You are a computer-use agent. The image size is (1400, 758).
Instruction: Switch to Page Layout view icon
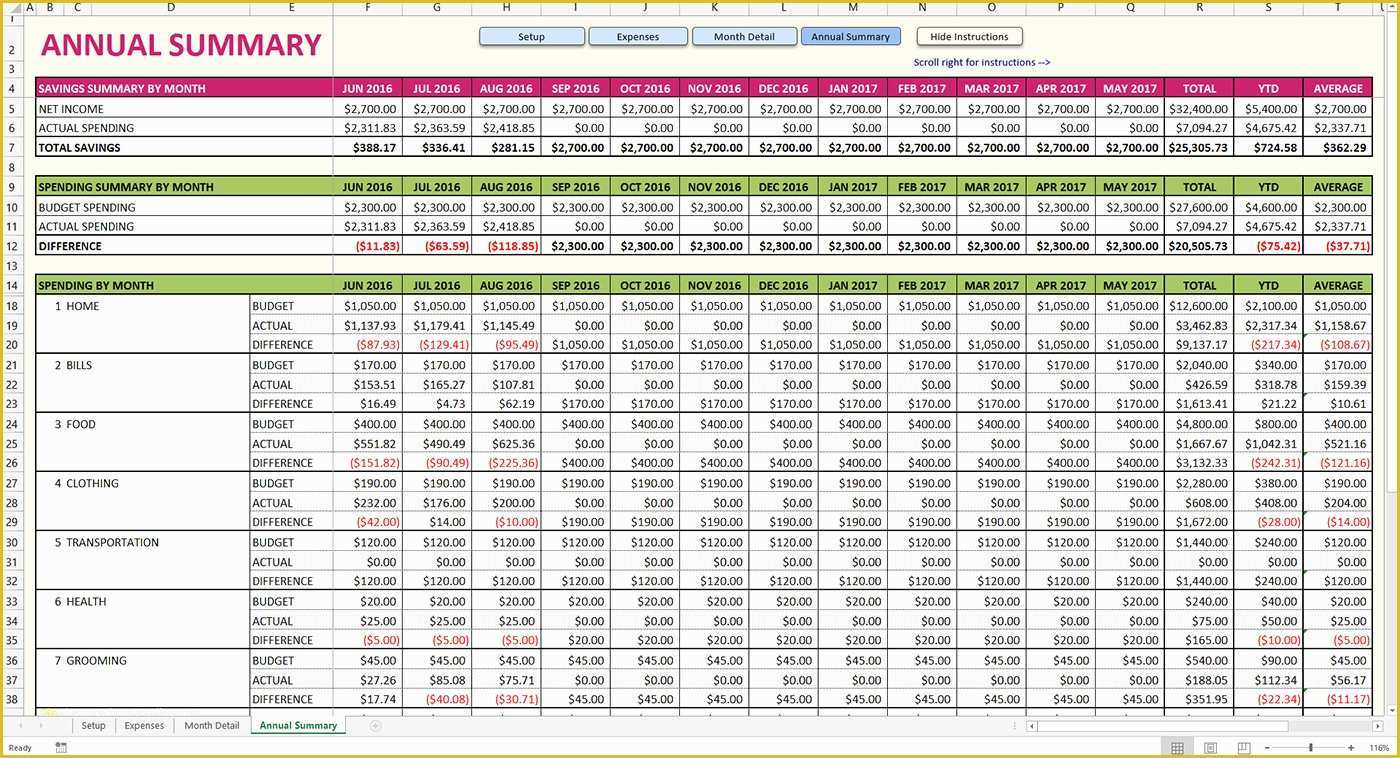pyautogui.click(x=1210, y=748)
